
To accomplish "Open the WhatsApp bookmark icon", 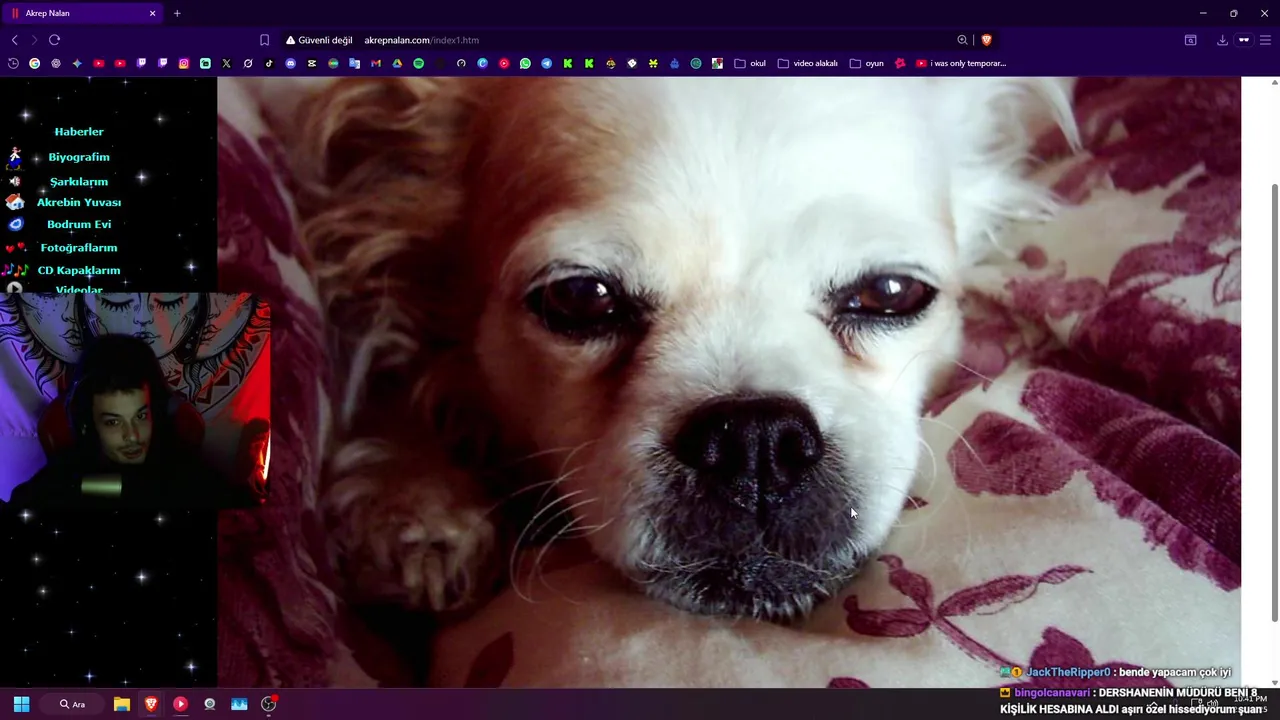I will (x=525, y=63).
